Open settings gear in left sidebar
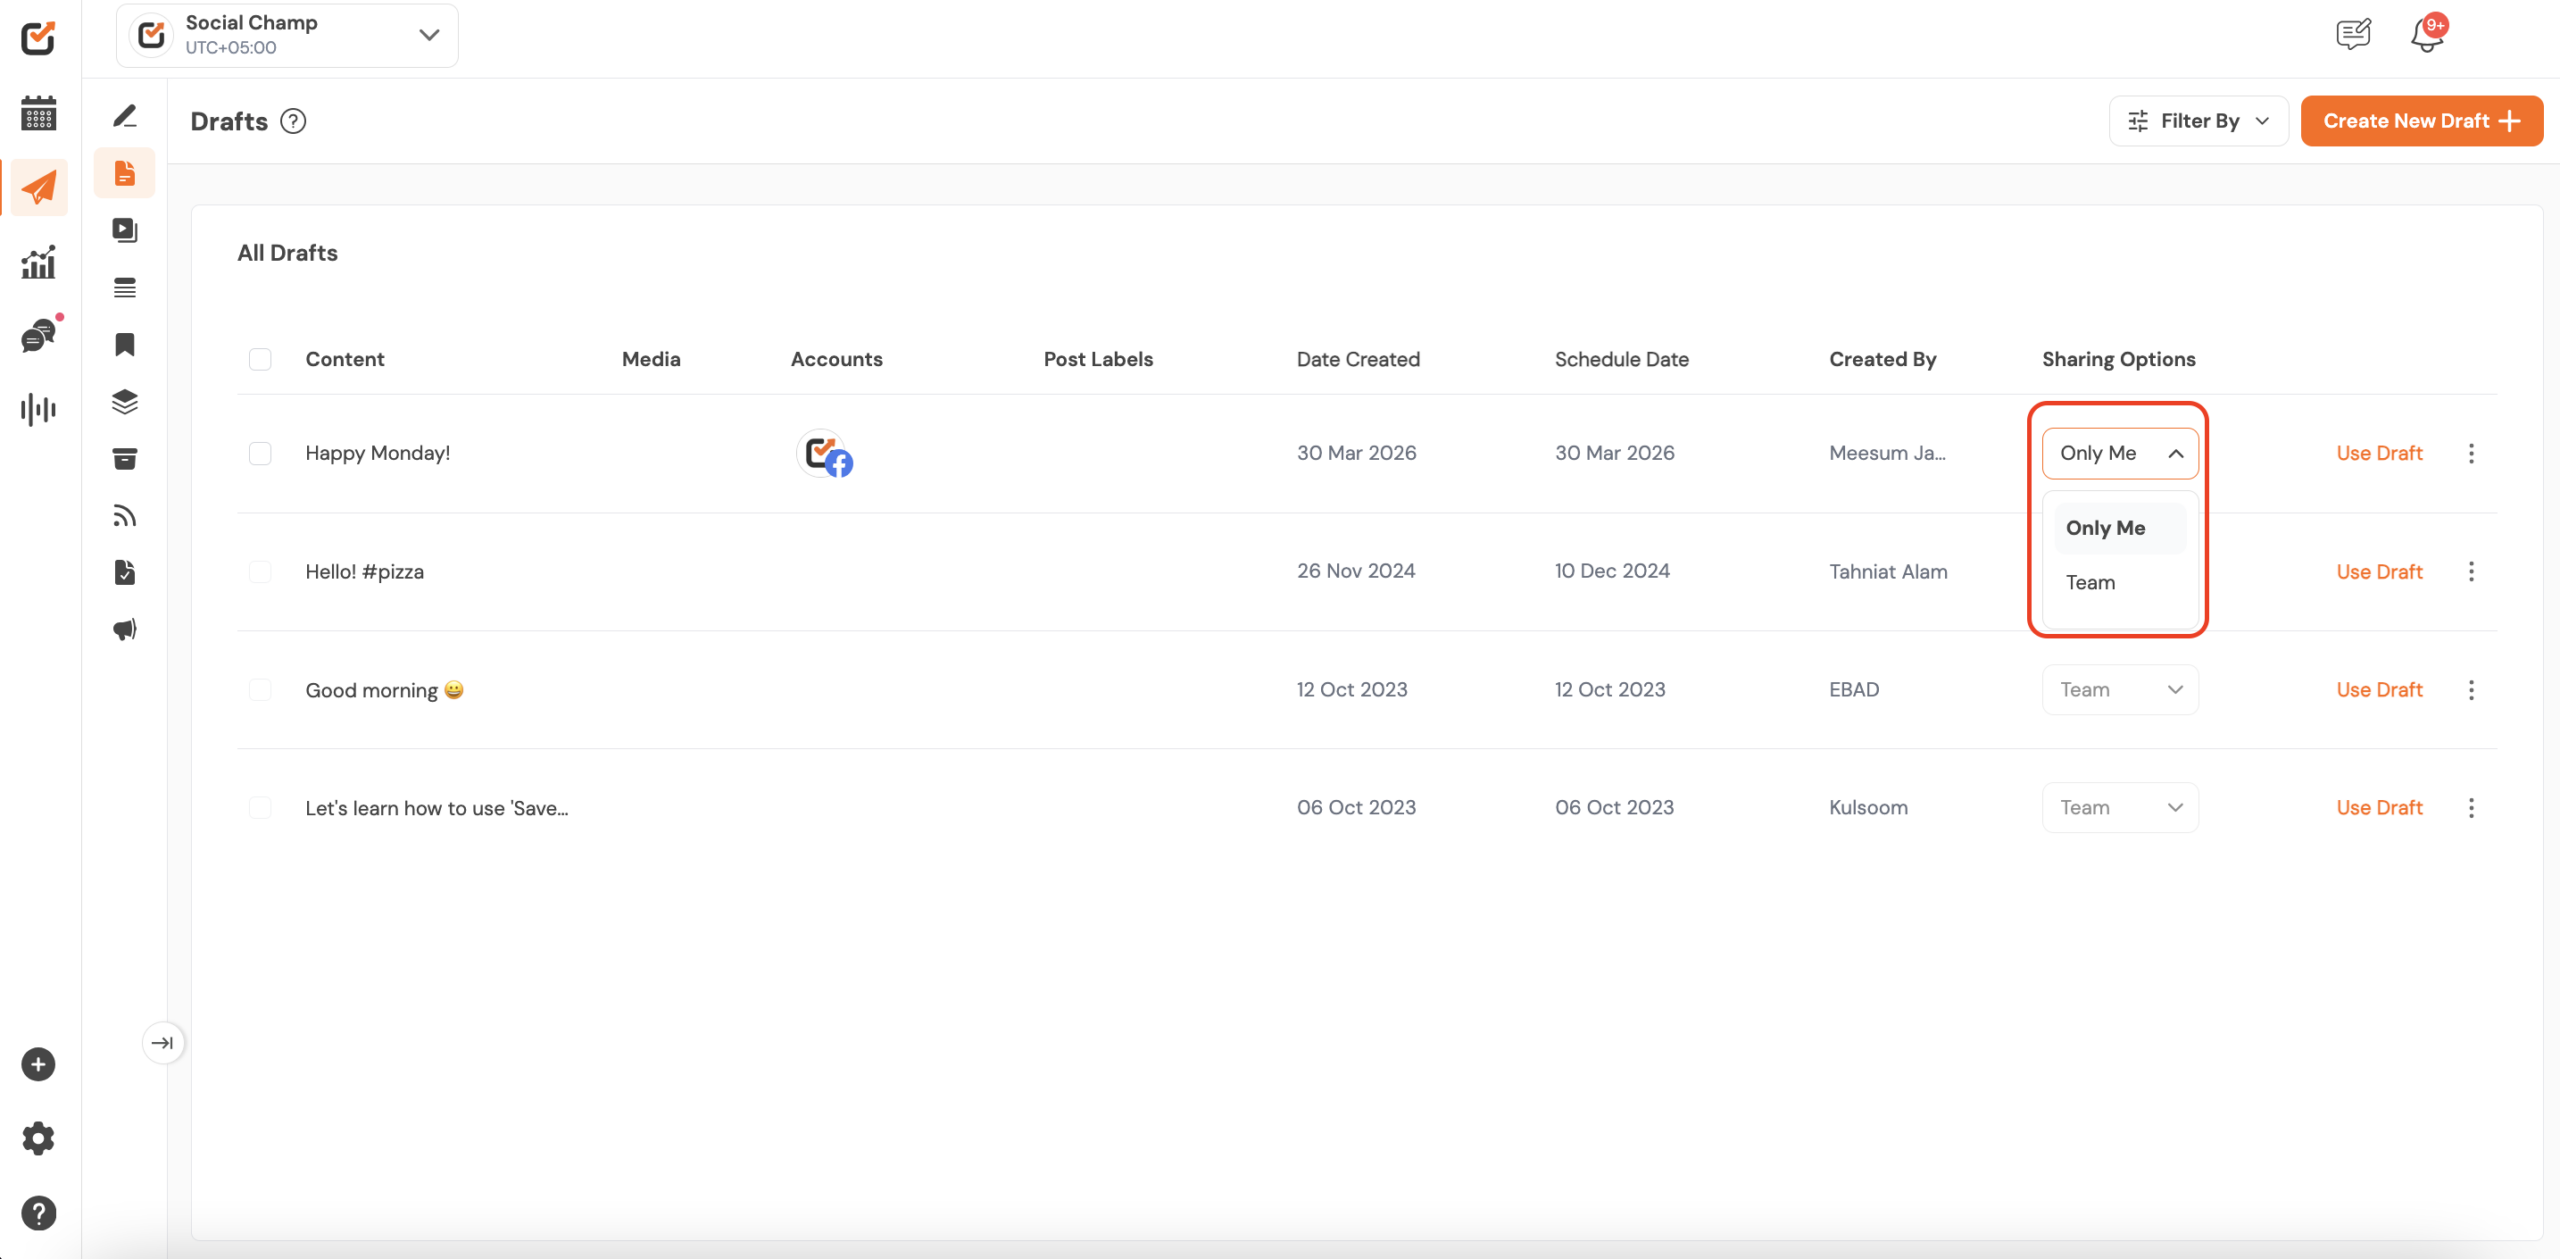 coord(38,1138)
